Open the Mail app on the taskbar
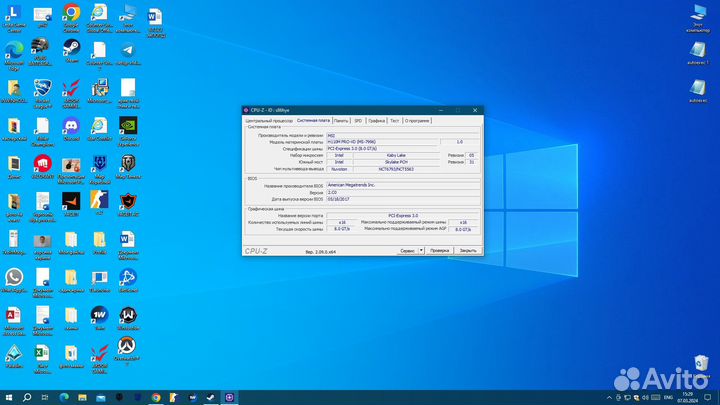 (x=101, y=397)
